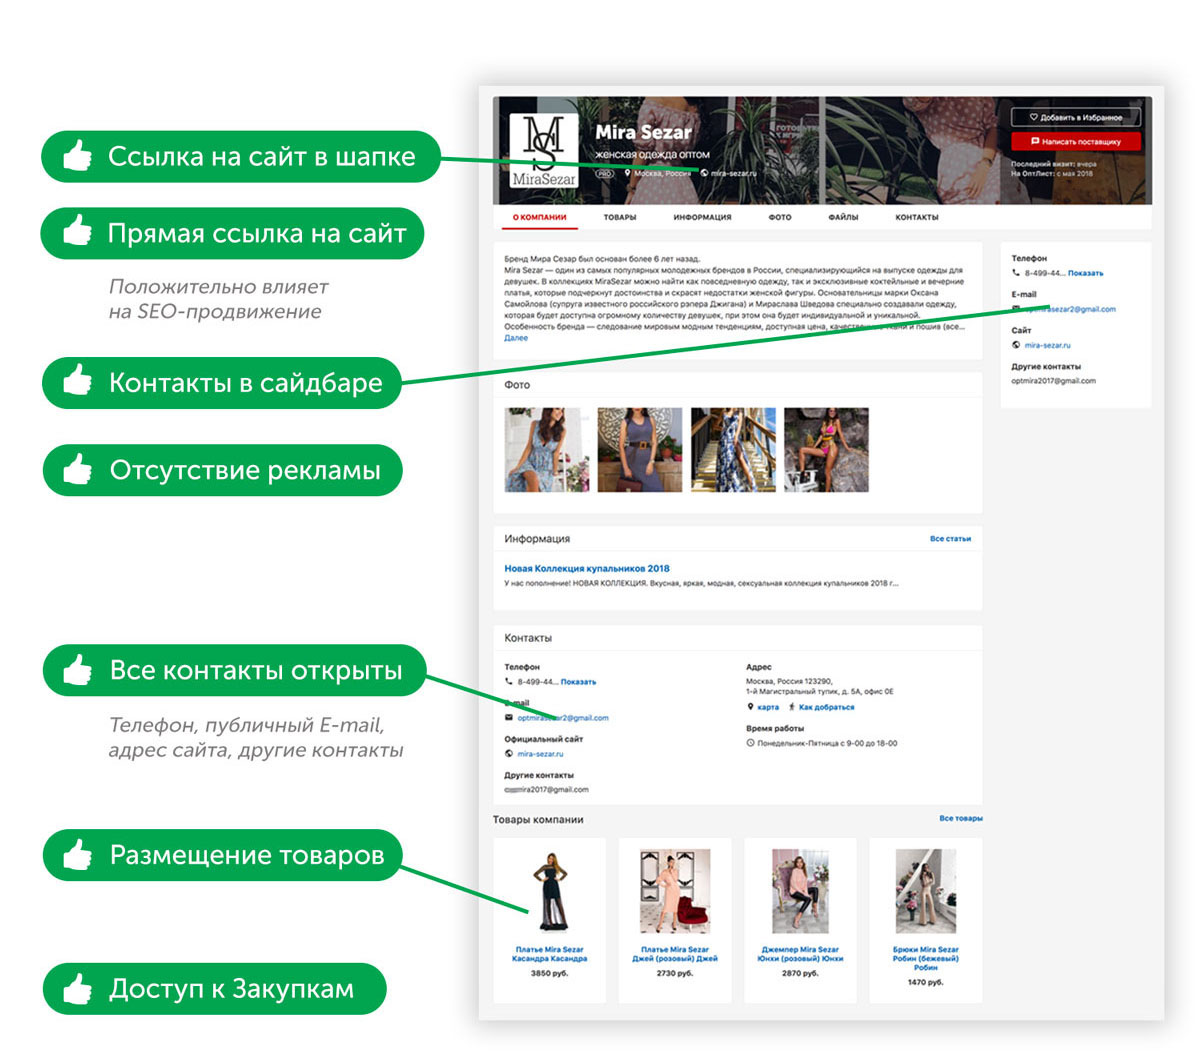Open the "Товары" tab

point(619,217)
